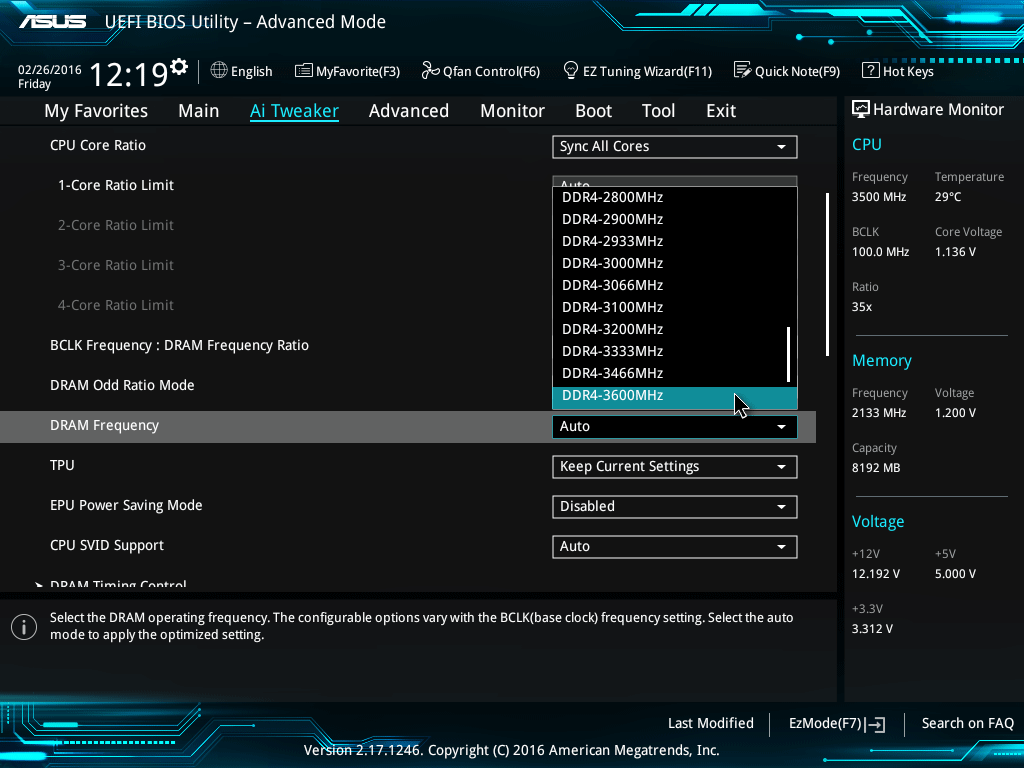Image resolution: width=1024 pixels, height=768 pixels.
Task: View the Hot Keys list
Action: [898, 71]
